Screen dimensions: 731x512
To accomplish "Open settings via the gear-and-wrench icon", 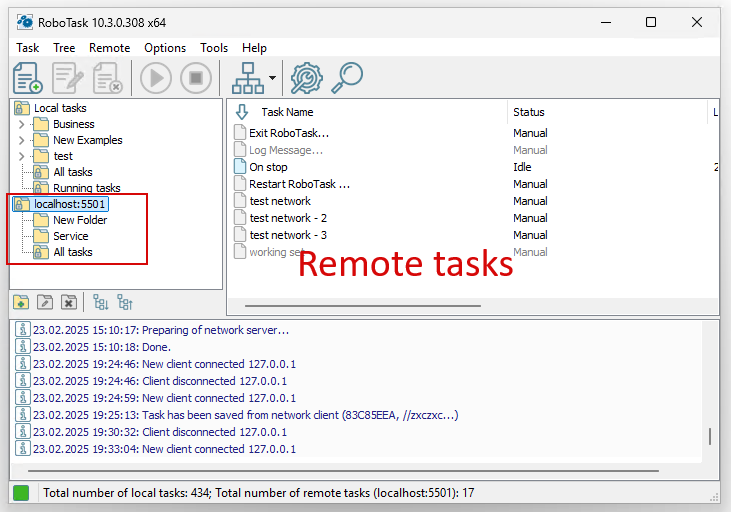I will click(306, 78).
